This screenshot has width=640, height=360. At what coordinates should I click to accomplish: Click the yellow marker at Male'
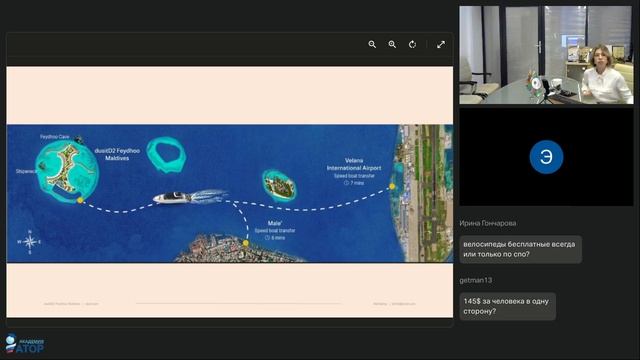click(246, 243)
